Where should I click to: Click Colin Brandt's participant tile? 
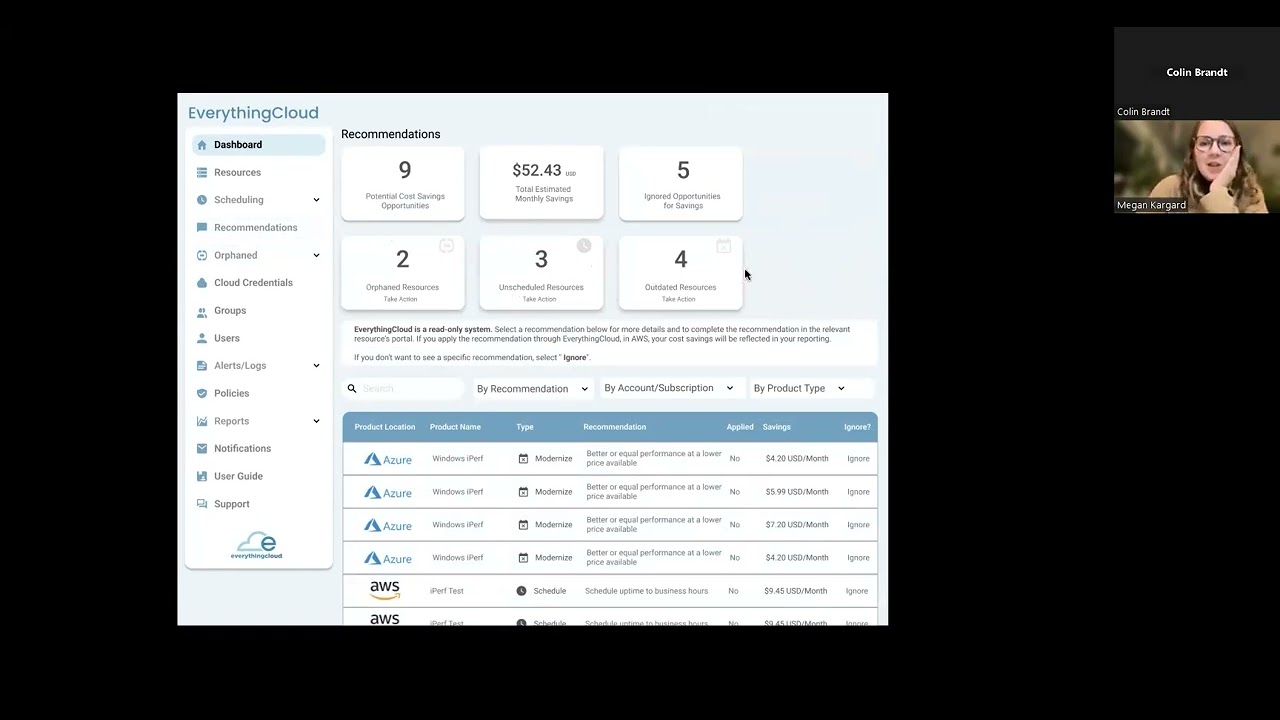click(x=1197, y=73)
